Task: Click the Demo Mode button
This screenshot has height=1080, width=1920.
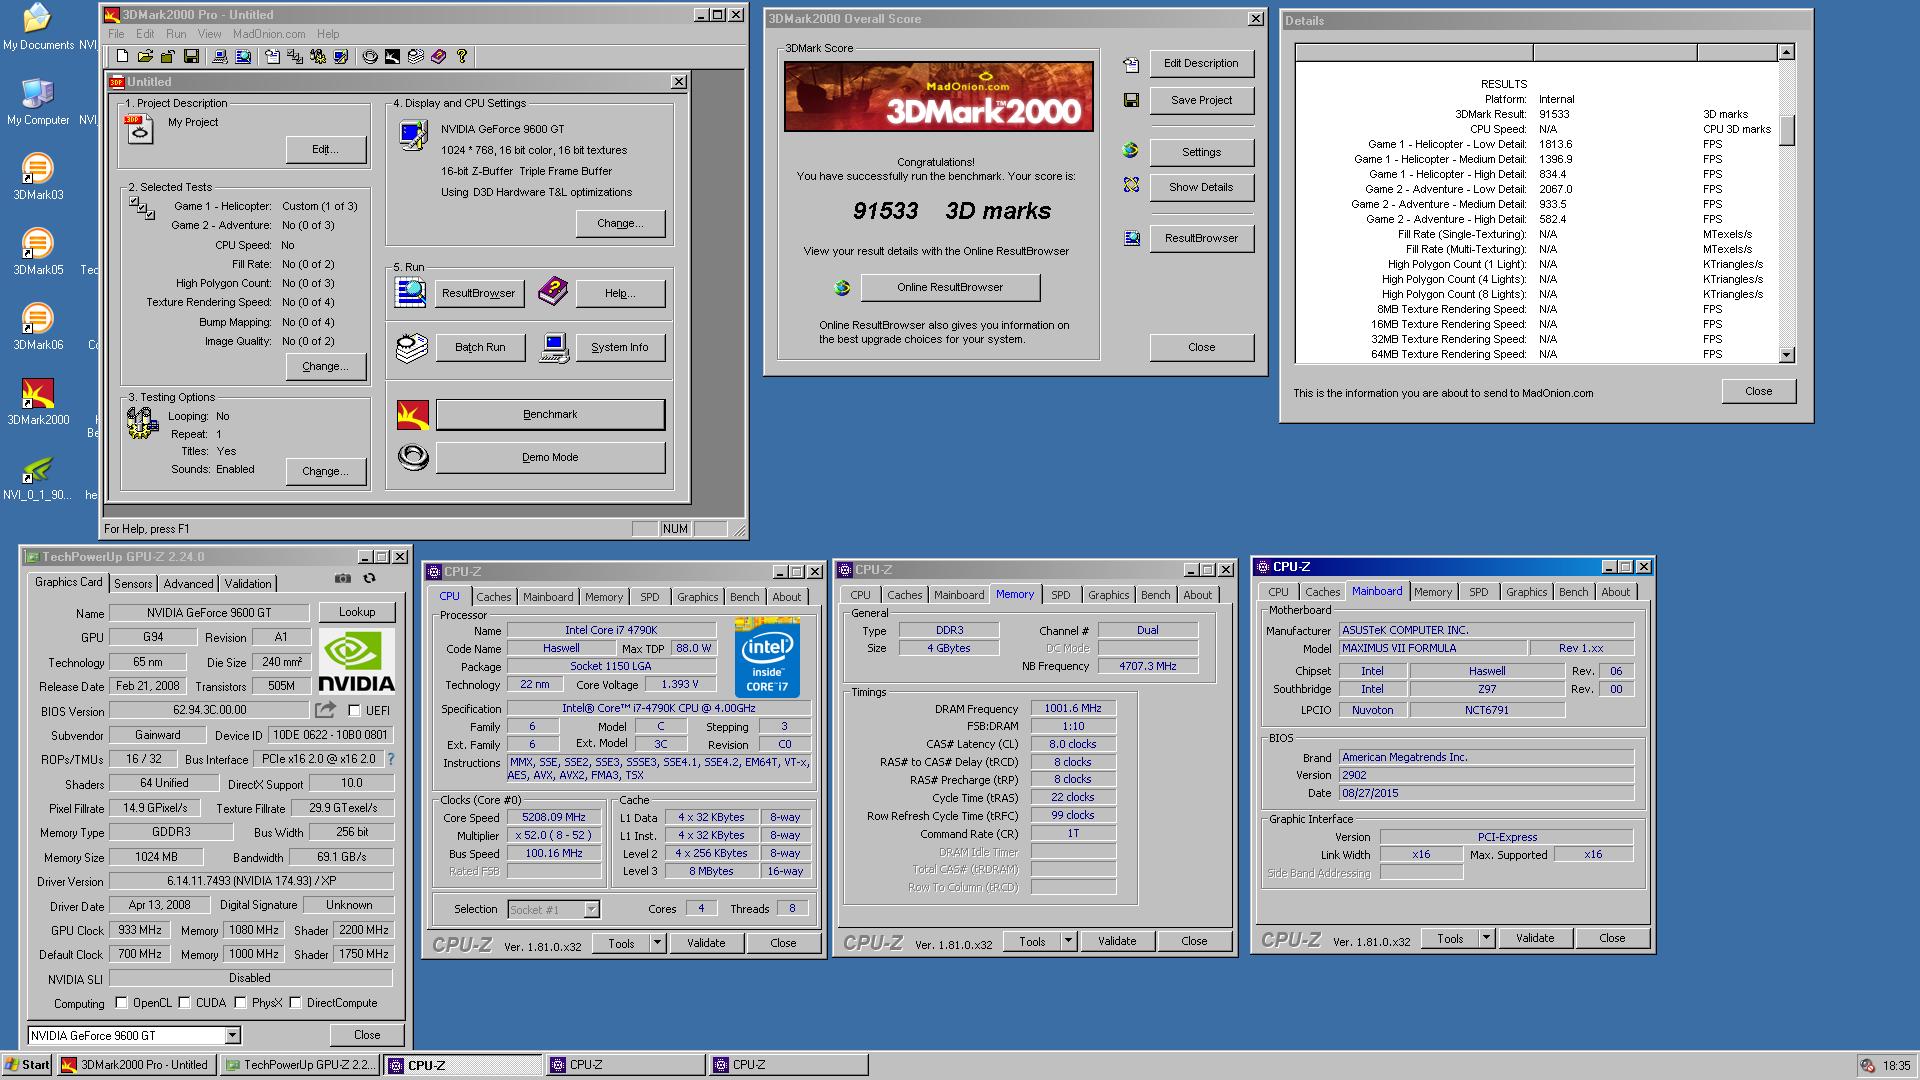Action: pos(550,457)
